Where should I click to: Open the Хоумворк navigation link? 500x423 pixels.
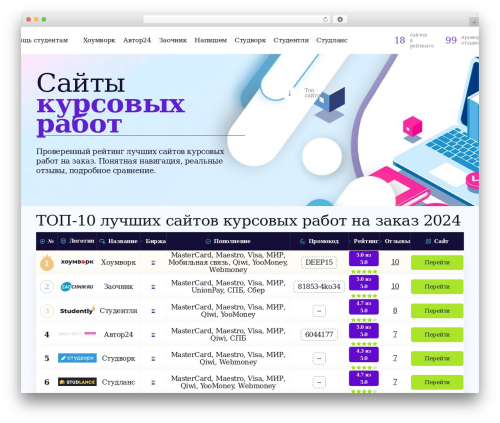point(99,40)
